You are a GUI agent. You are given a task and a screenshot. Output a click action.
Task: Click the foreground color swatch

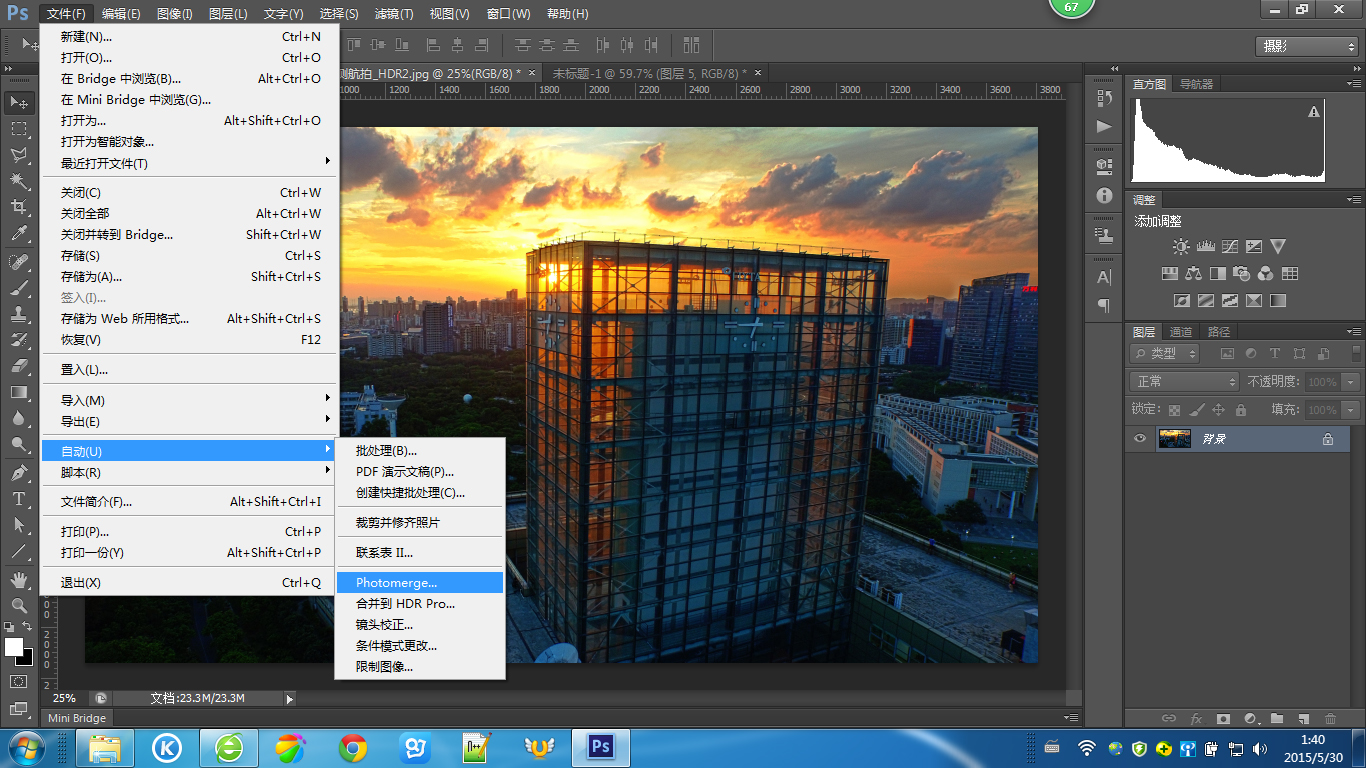click(x=14, y=647)
